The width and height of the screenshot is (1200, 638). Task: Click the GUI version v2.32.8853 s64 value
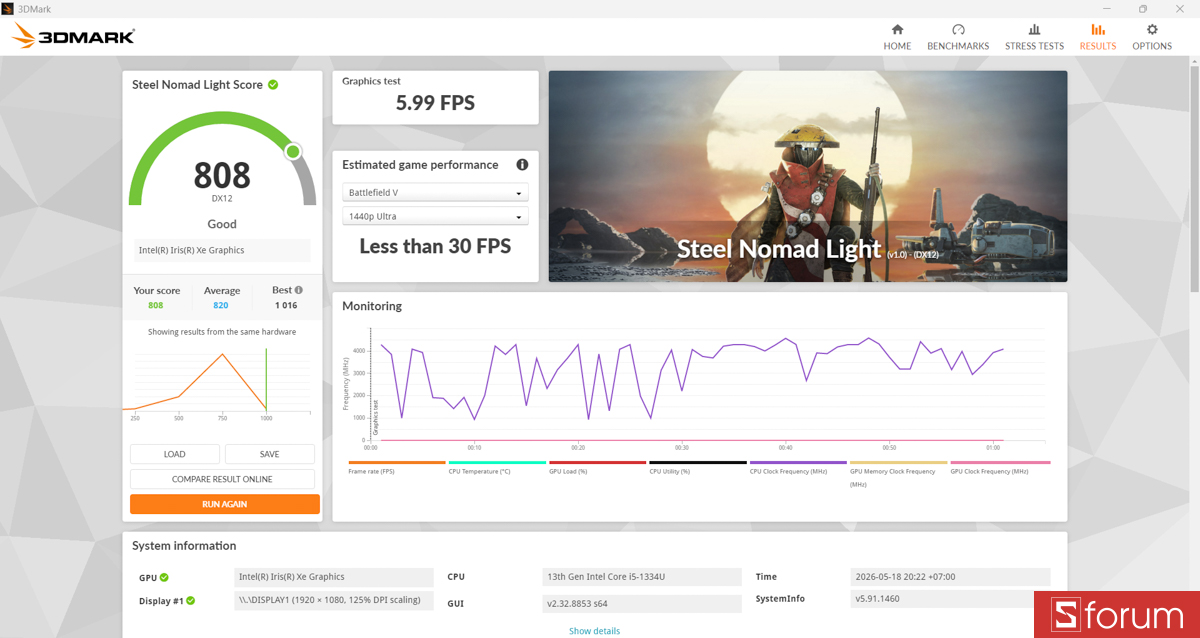[642, 603]
